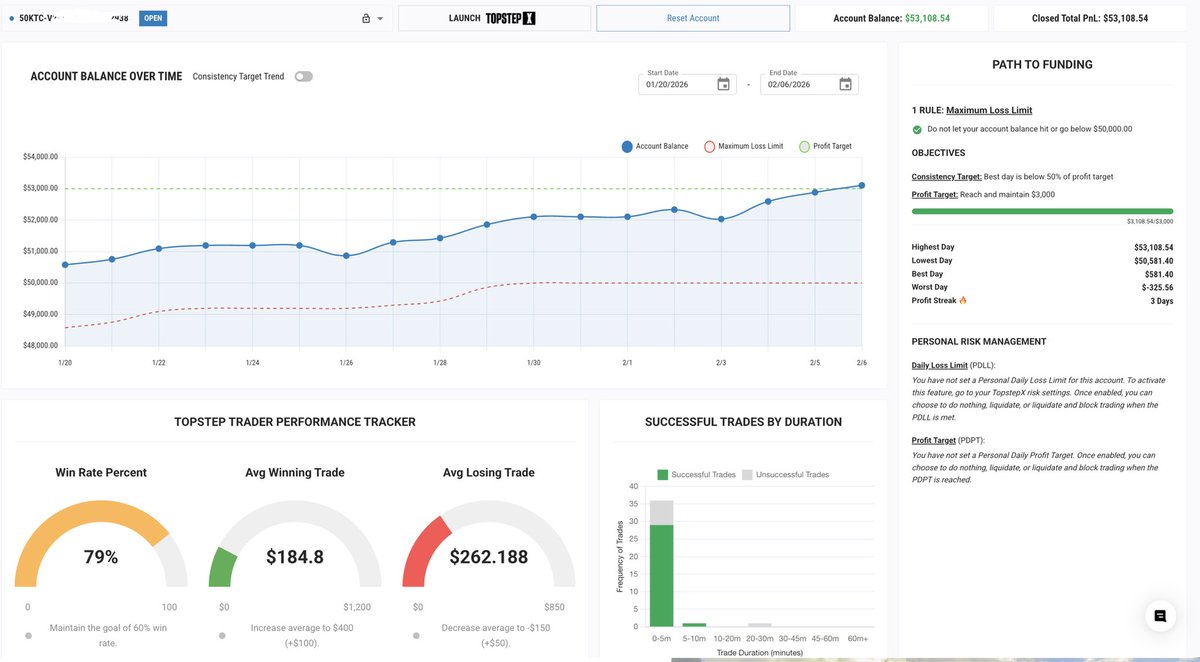
Task: Open the End Date calendar icon
Action: [845, 85]
